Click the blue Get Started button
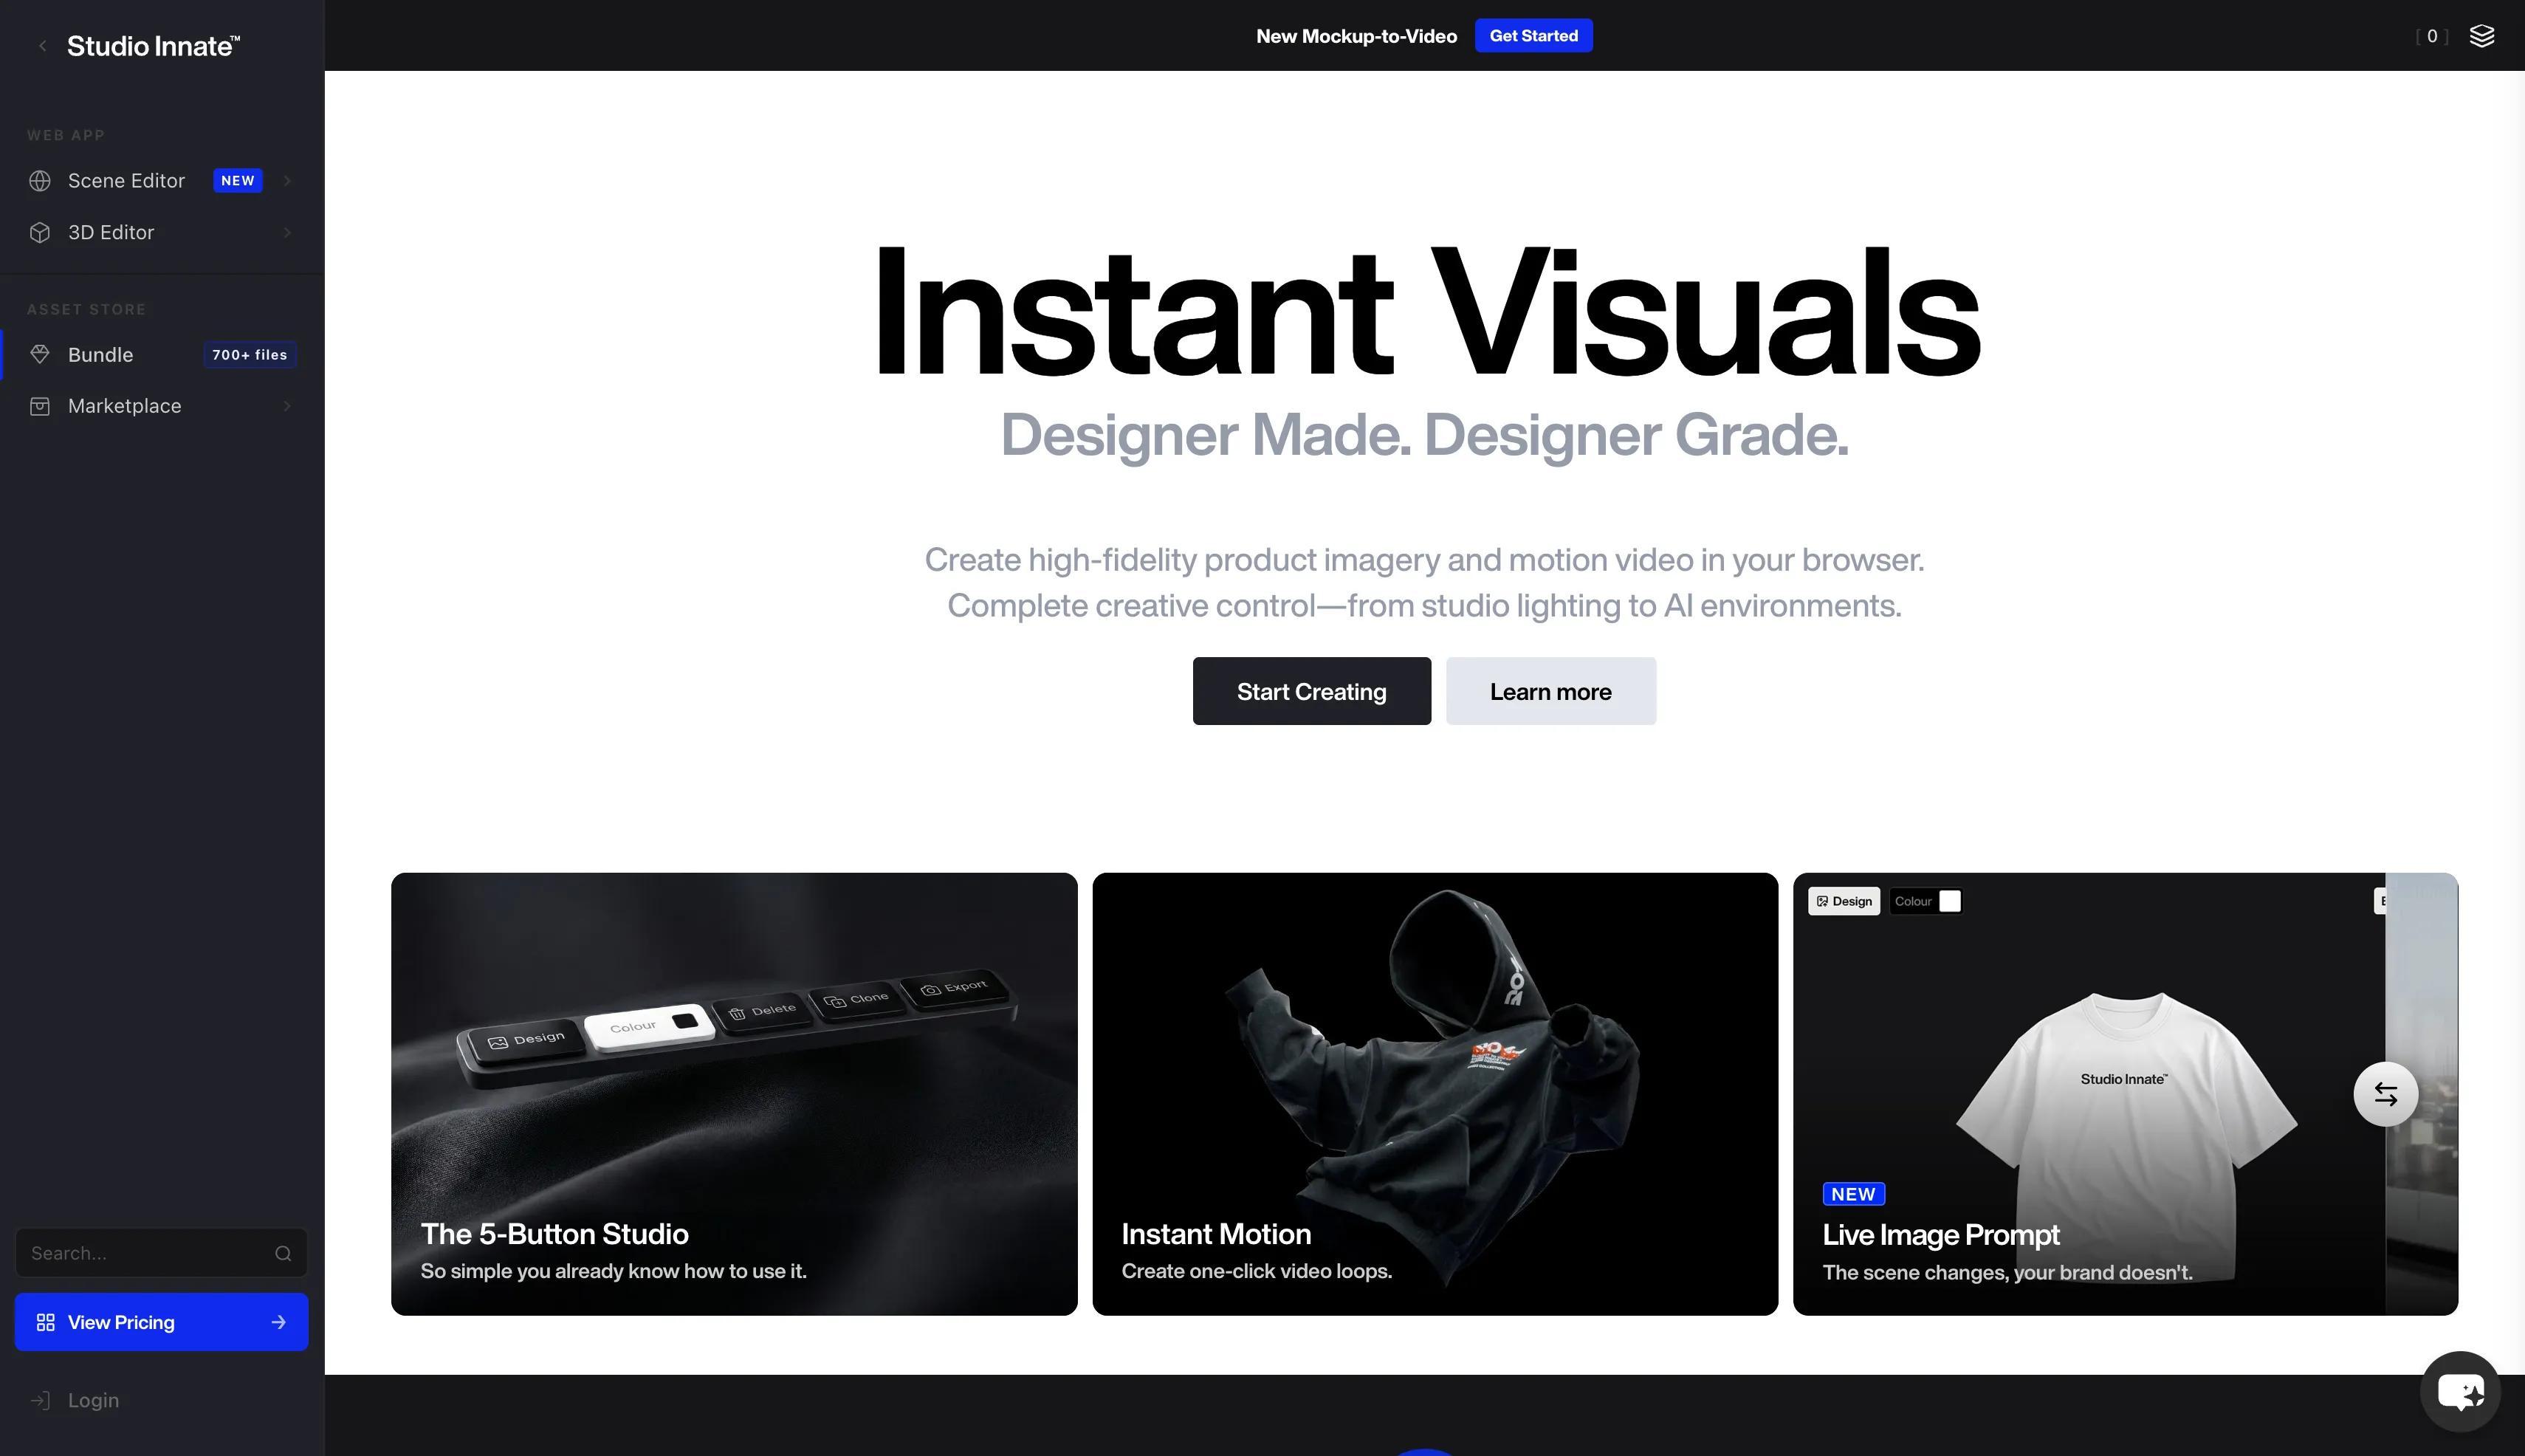 point(1533,36)
